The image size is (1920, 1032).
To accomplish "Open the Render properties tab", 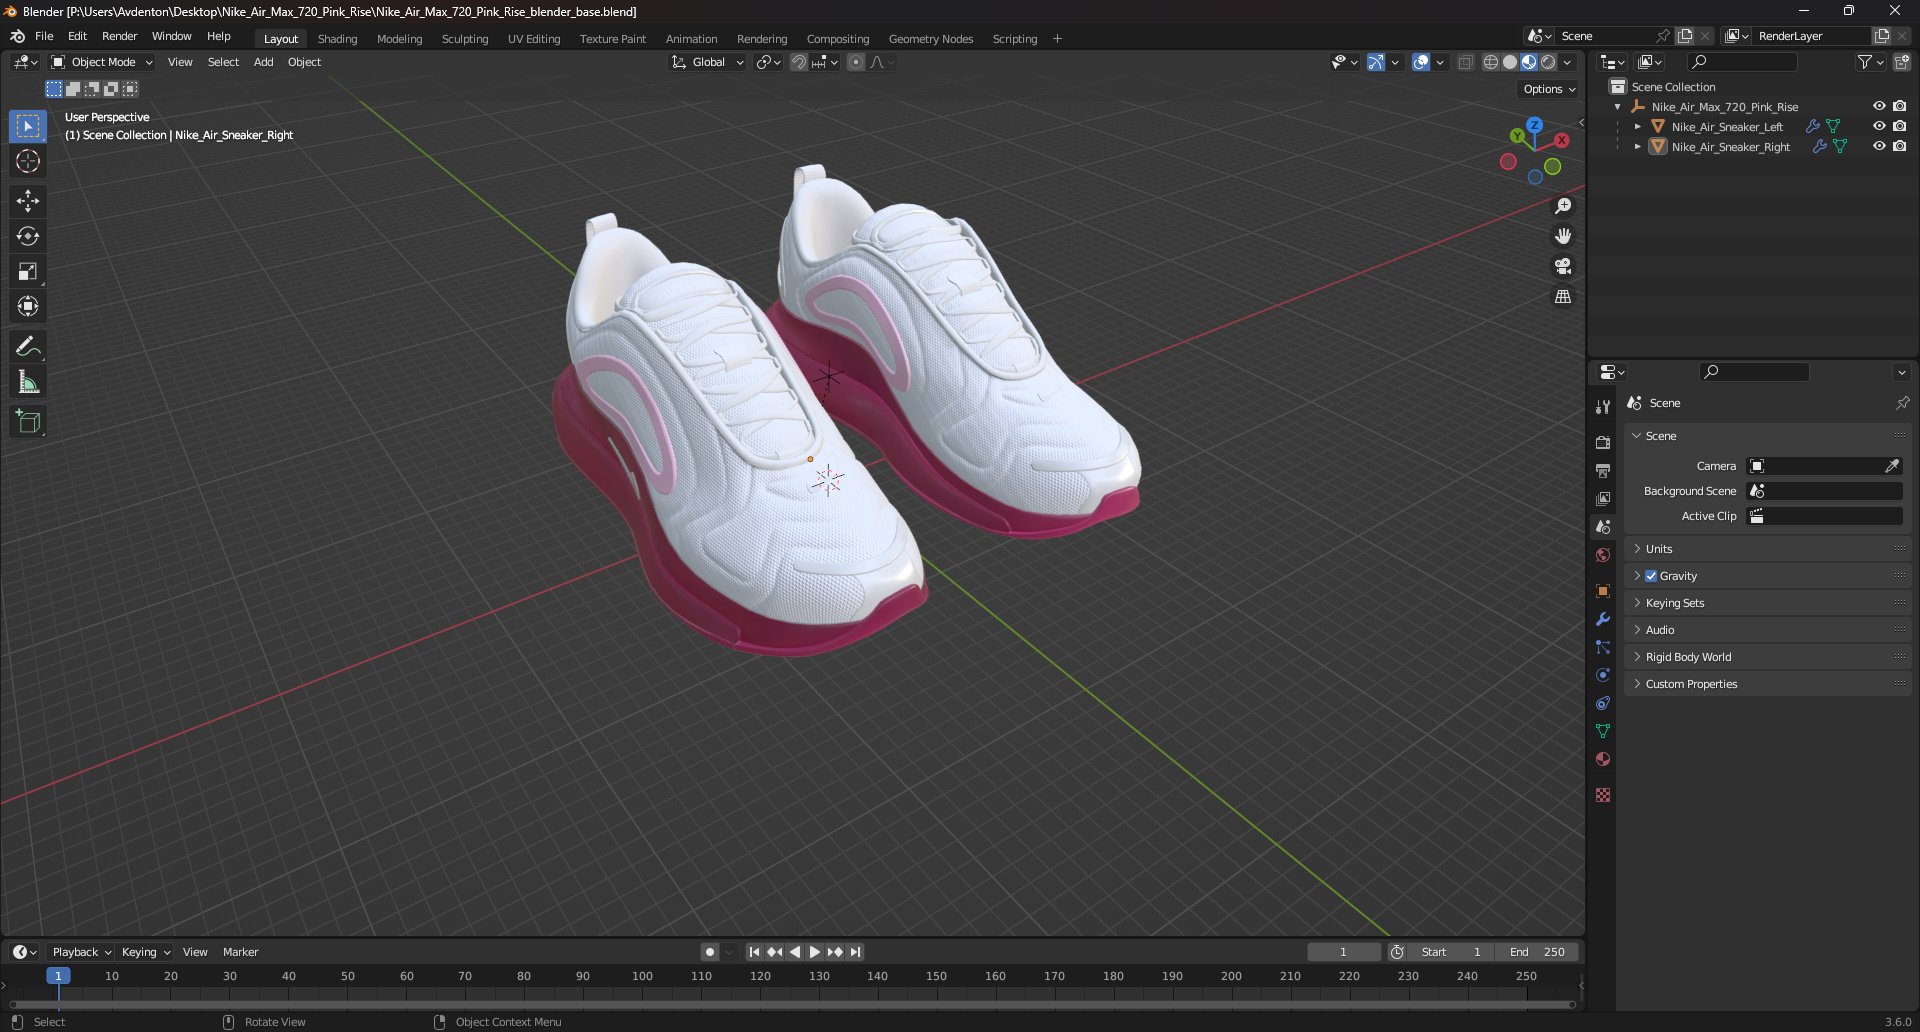I will [x=1603, y=442].
